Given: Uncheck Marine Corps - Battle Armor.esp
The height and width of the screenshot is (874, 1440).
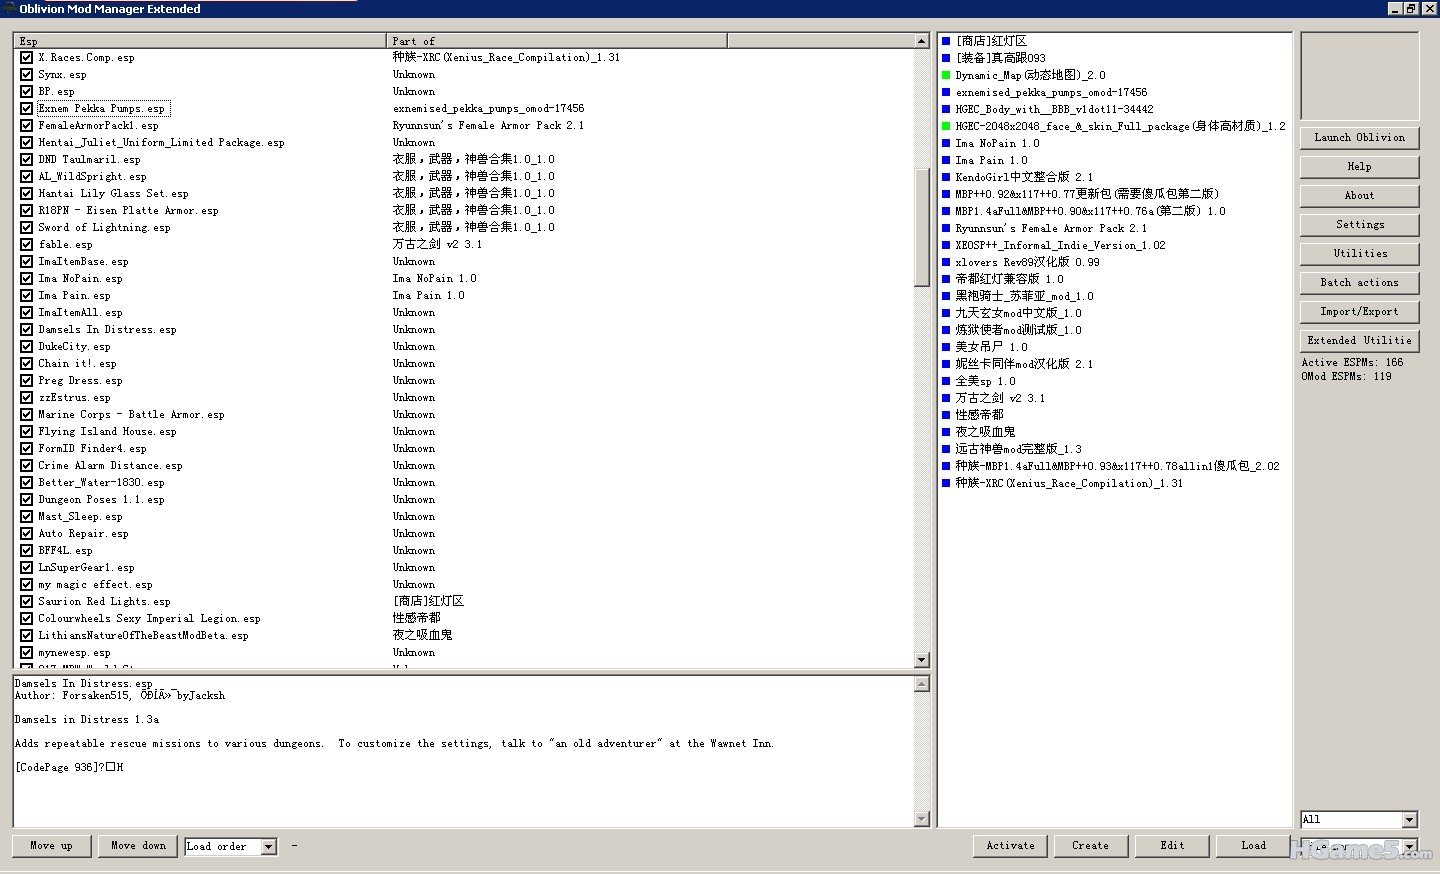Looking at the screenshot, I should point(26,415).
